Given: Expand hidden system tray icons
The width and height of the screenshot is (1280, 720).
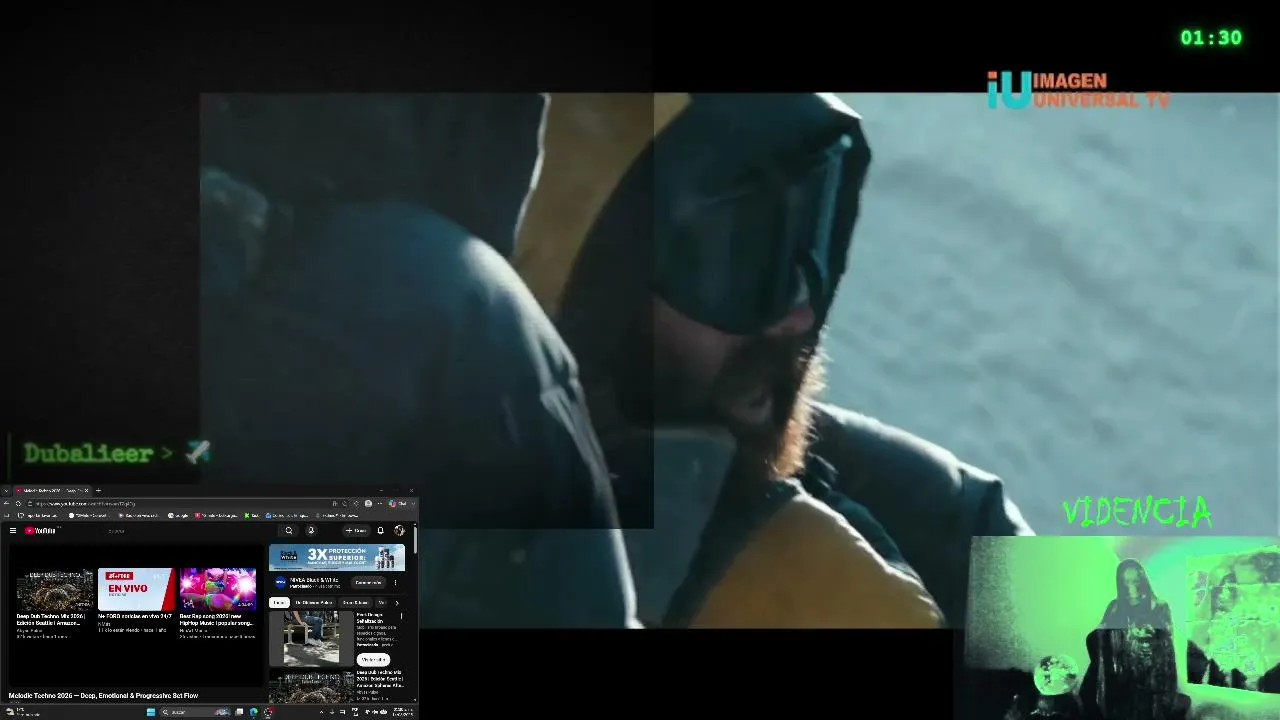Looking at the screenshot, I should (x=322, y=712).
